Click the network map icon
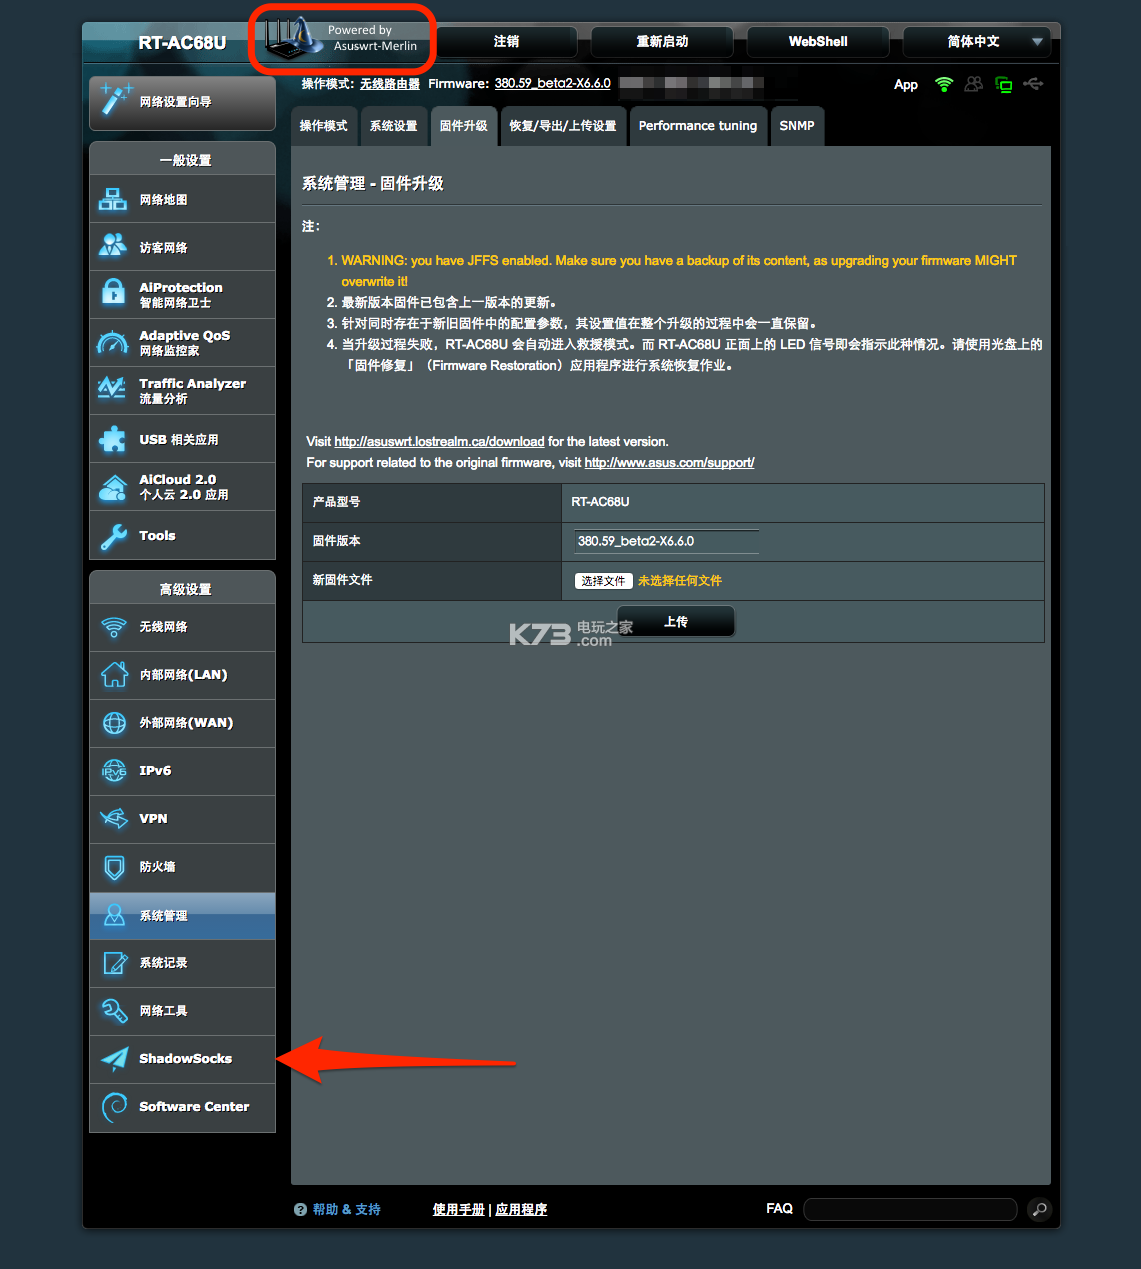This screenshot has height=1269, width=1141. (x=113, y=199)
